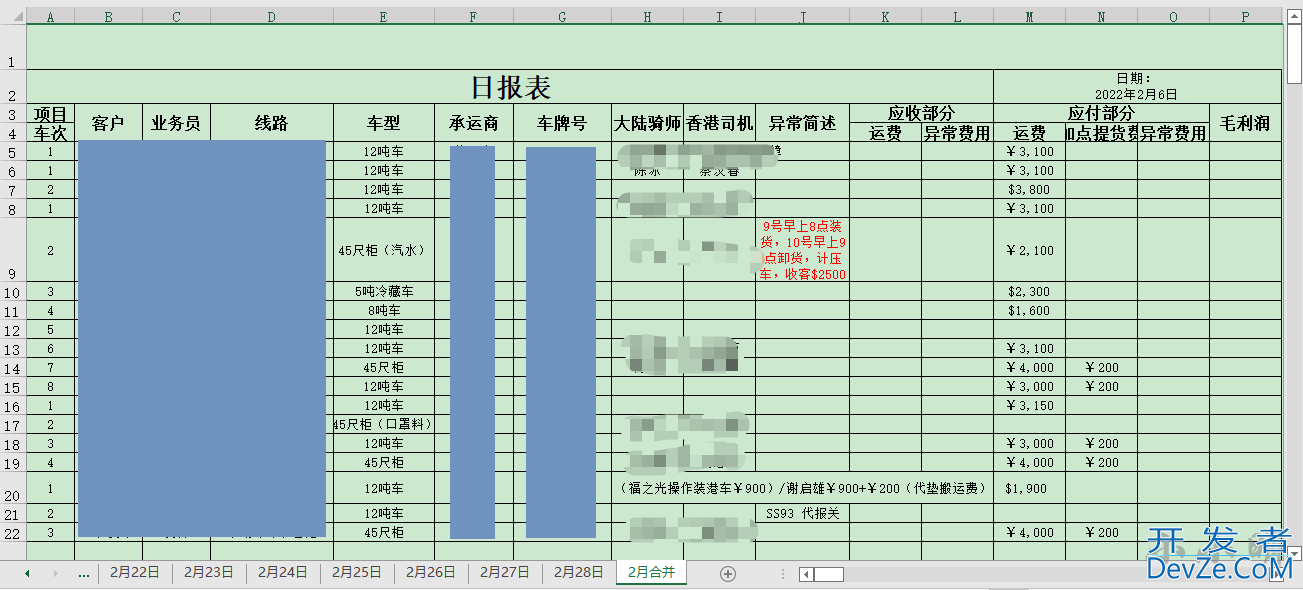Viewport: 1303px width, 590px height.
Task: Click the horizontal scrollbar thumb
Action: 829,574
